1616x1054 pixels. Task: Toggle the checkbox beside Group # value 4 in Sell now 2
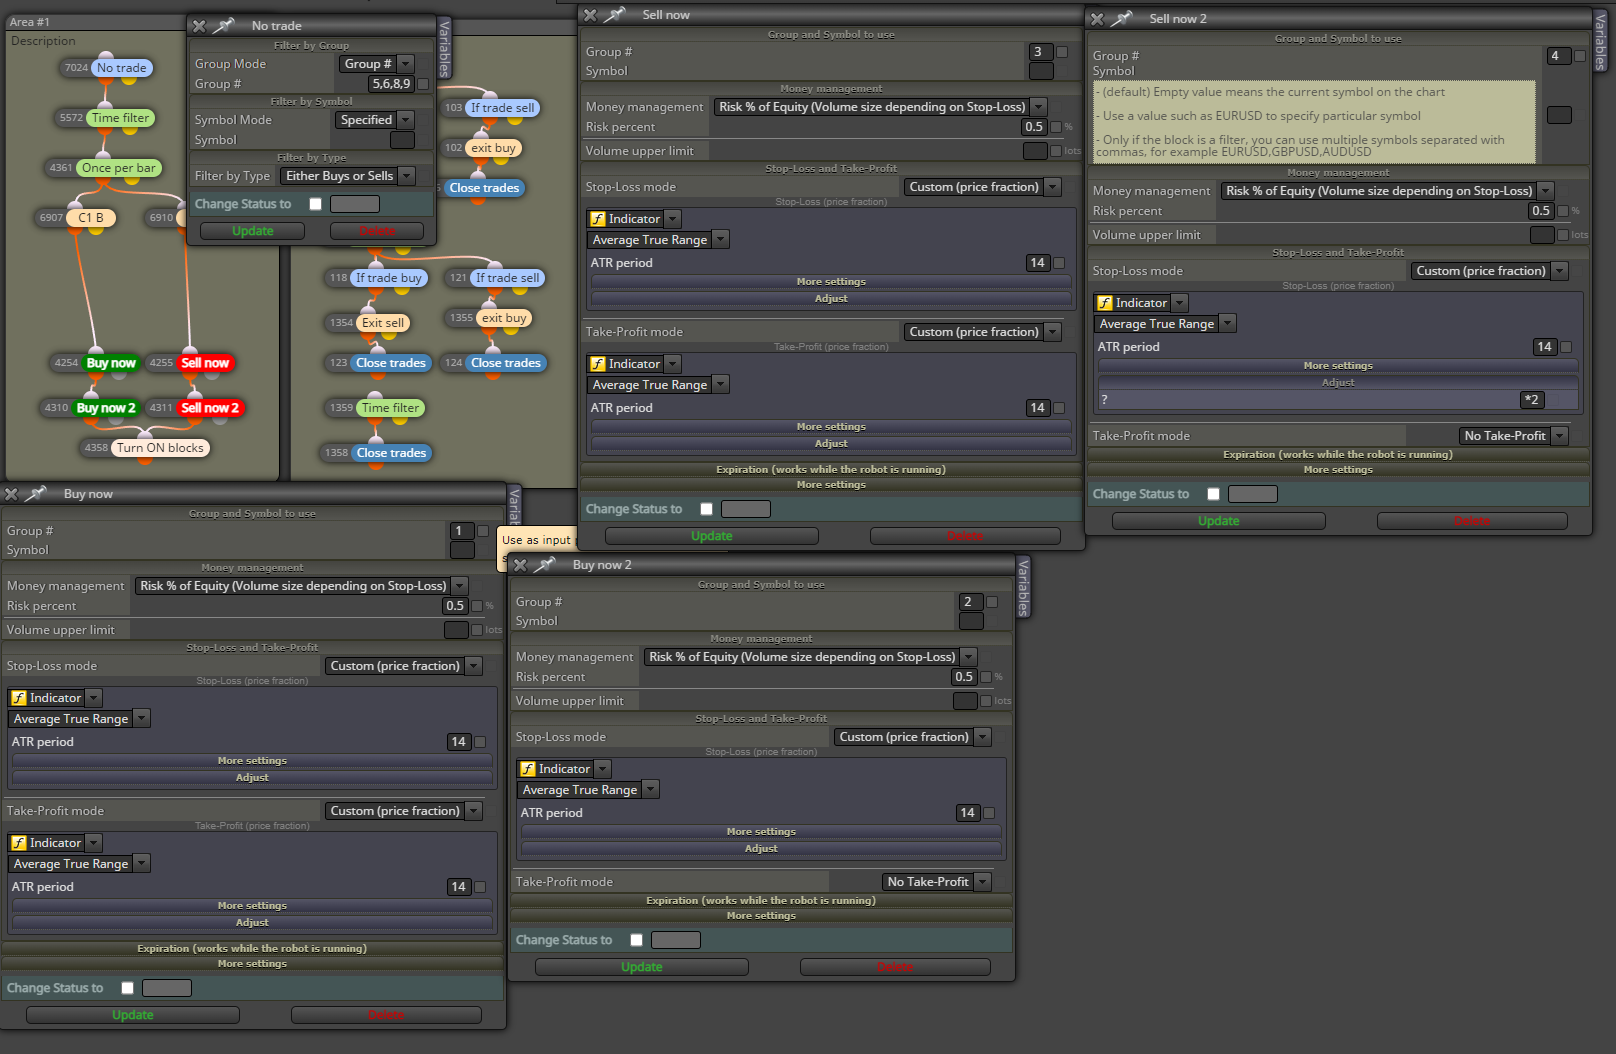(1580, 56)
